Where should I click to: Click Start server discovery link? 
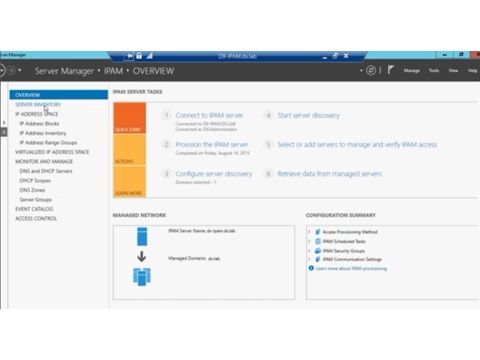tap(309, 115)
